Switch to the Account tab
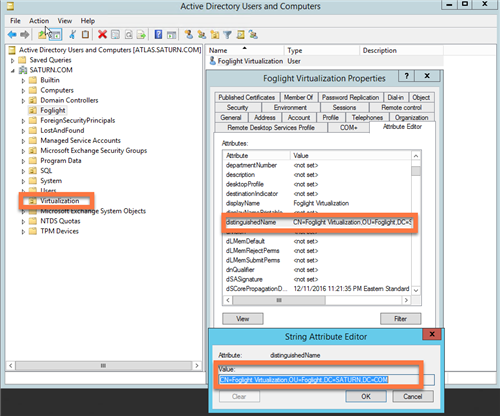The width and height of the screenshot is (500, 416). [x=299, y=117]
